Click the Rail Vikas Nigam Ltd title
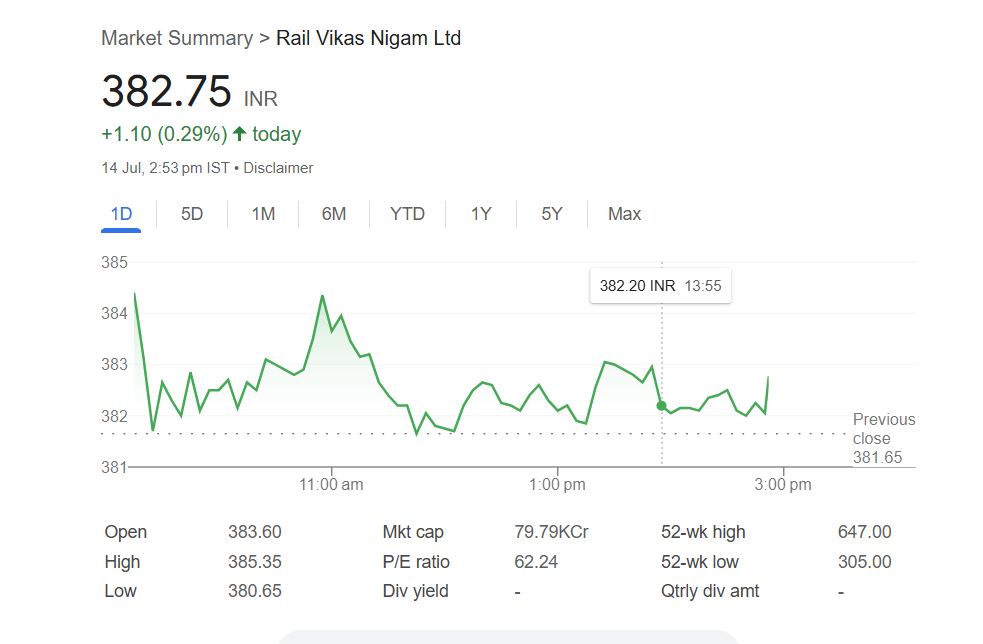This screenshot has height=644, width=983. coord(368,38)
